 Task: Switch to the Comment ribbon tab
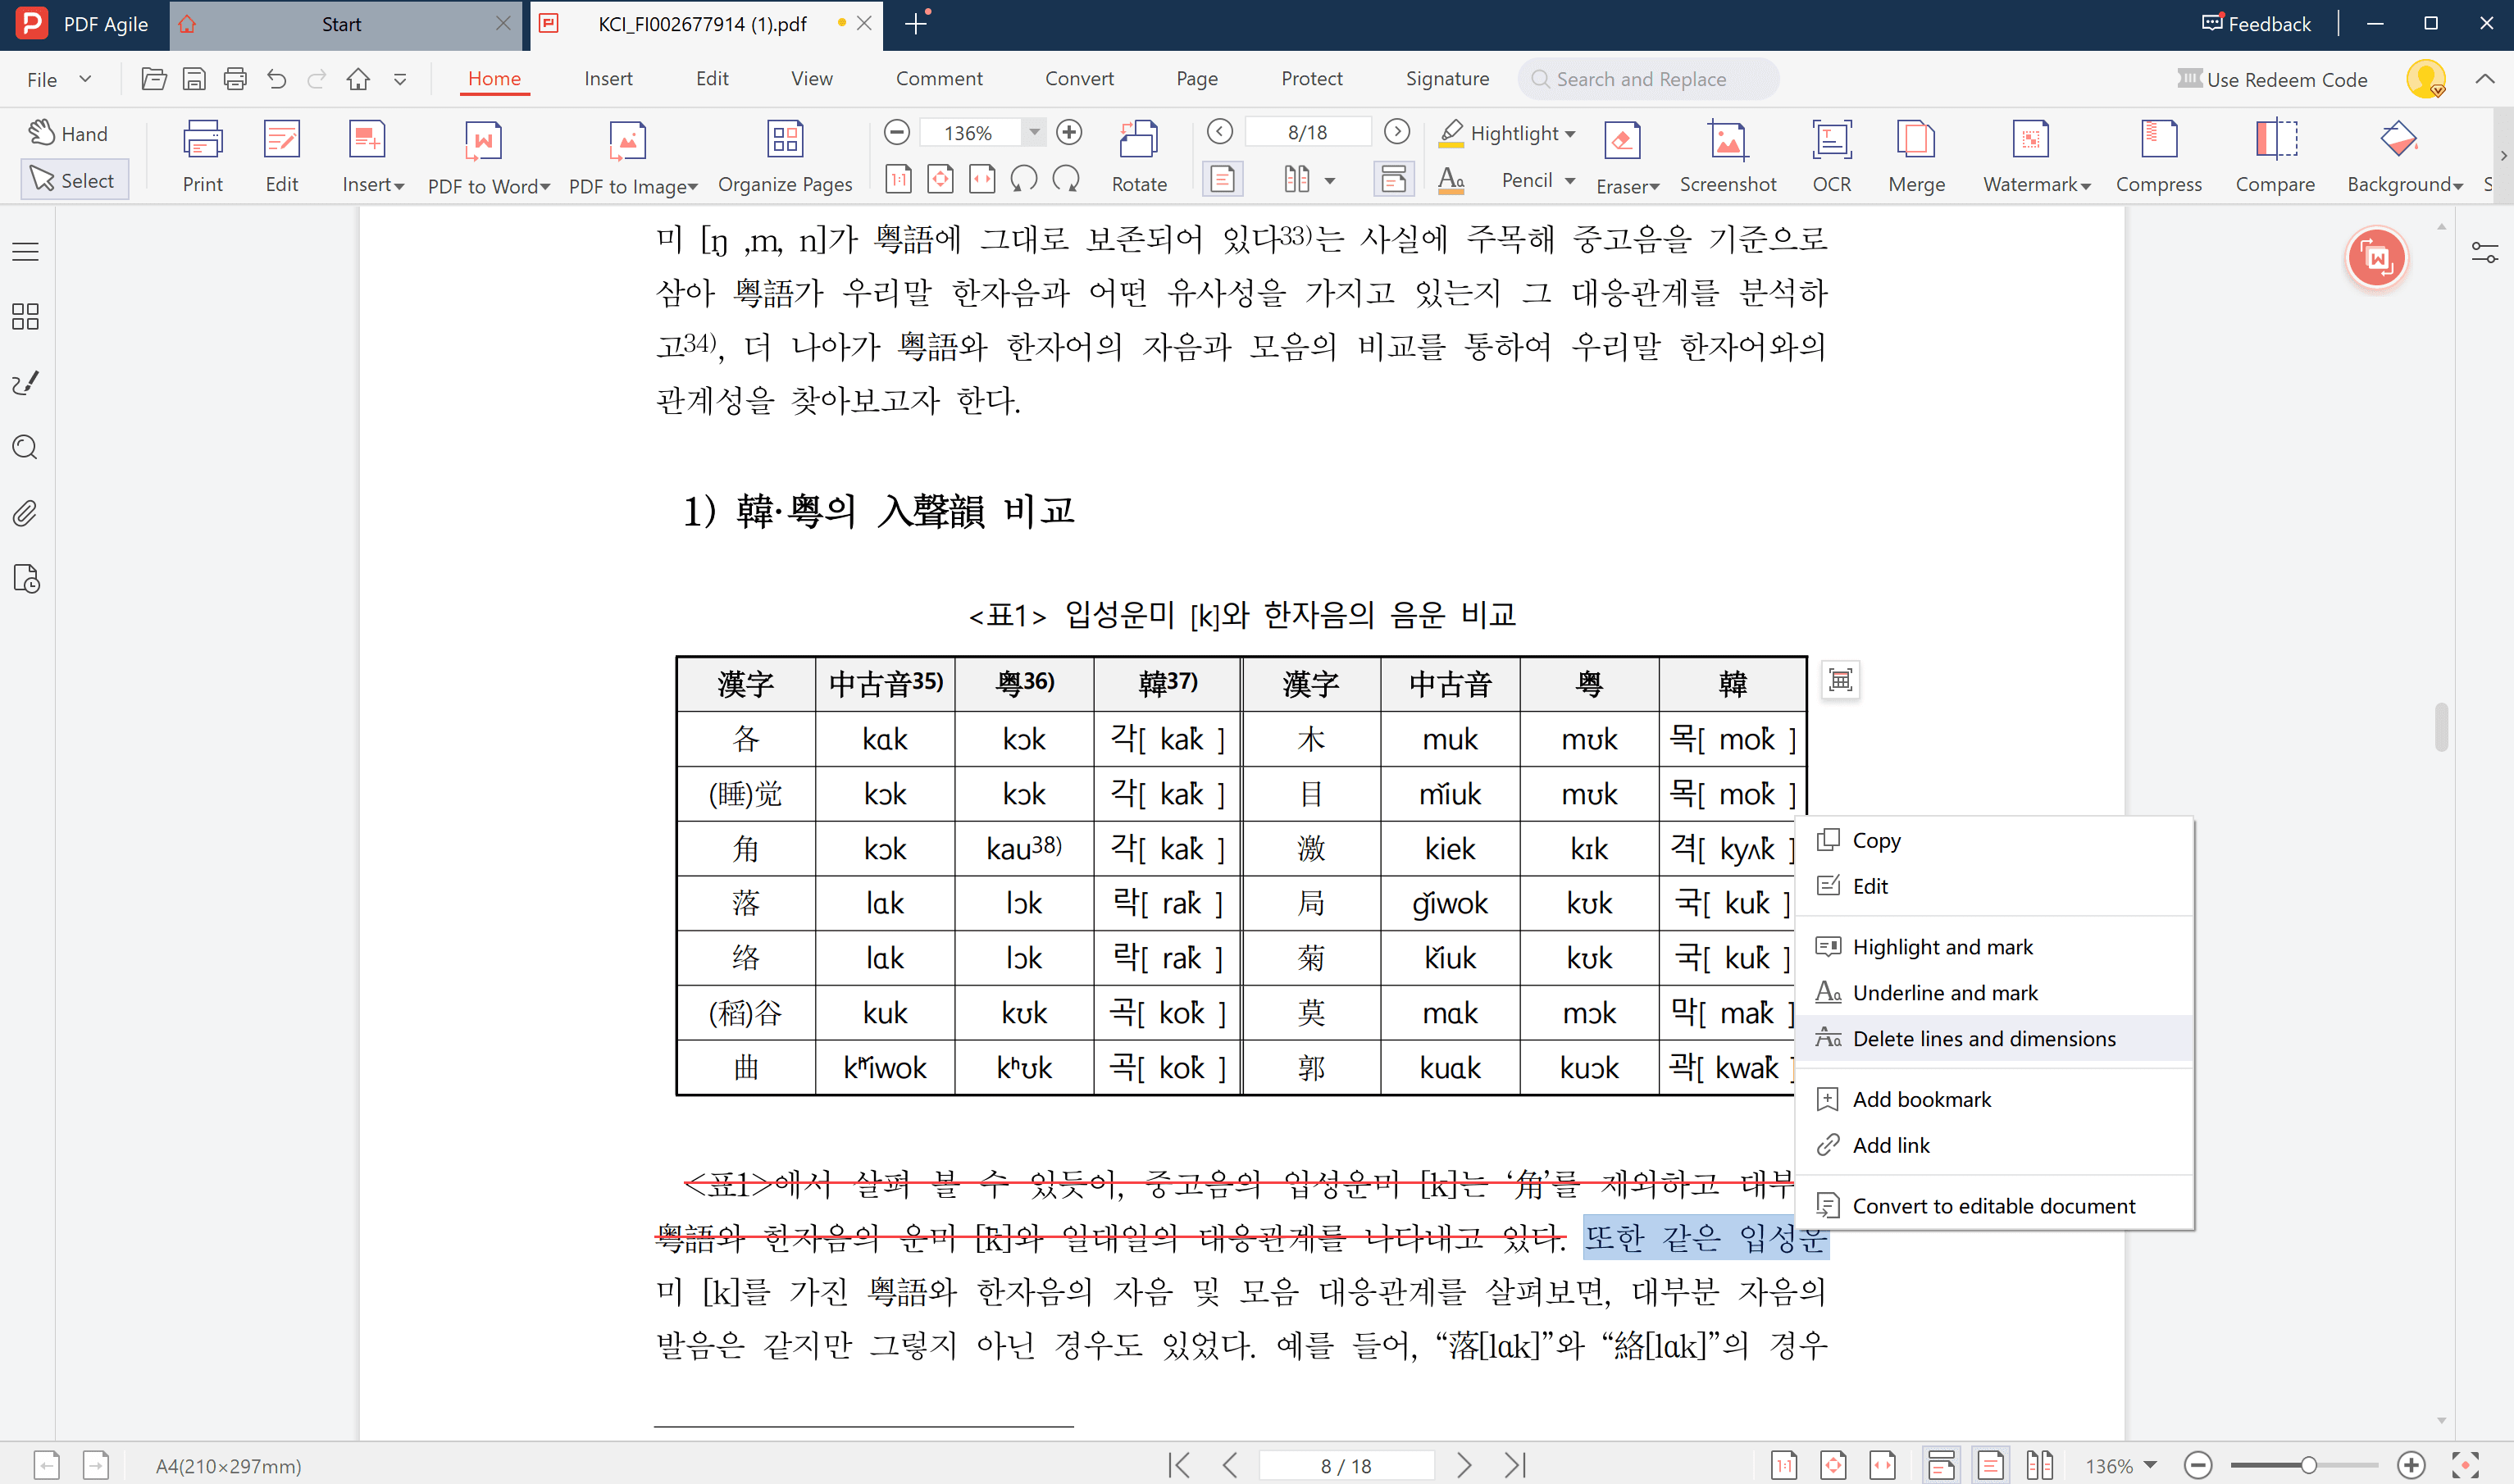coord(938,78)
